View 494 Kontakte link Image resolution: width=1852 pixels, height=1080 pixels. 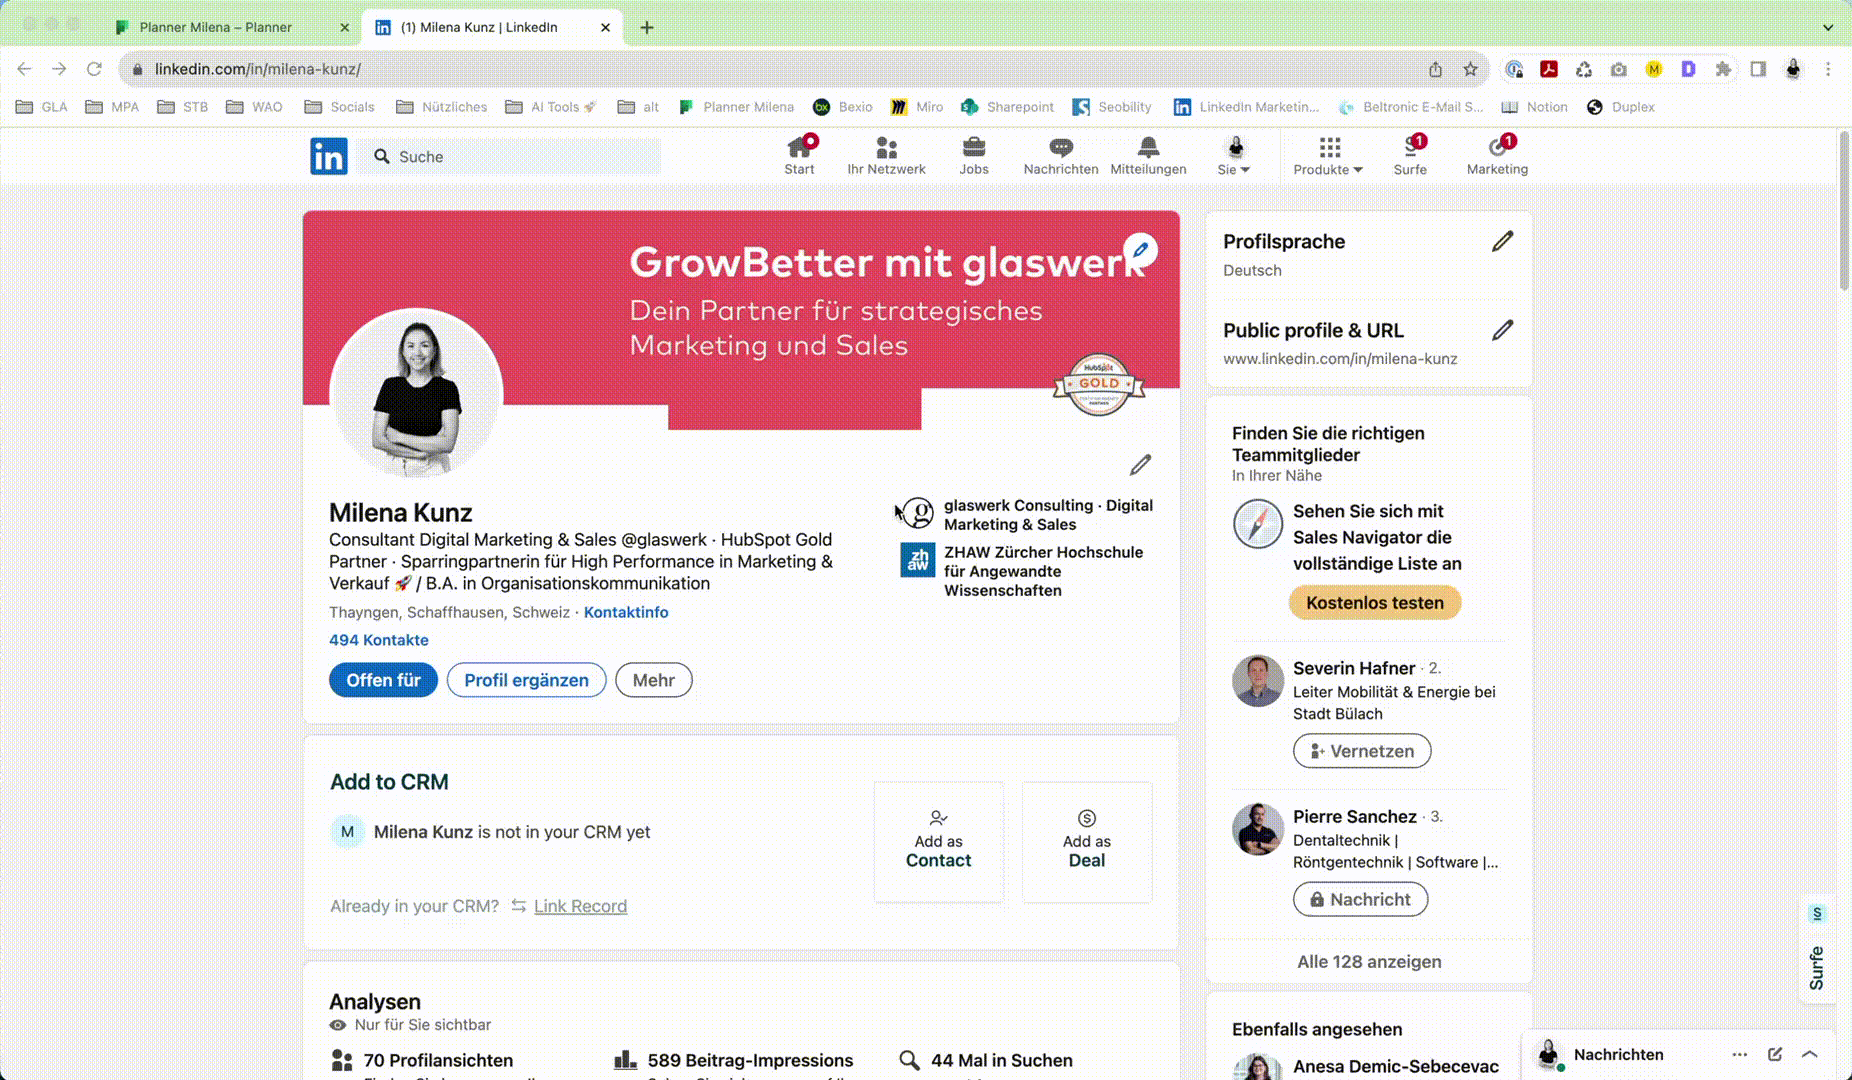click(x=379, y=640)
